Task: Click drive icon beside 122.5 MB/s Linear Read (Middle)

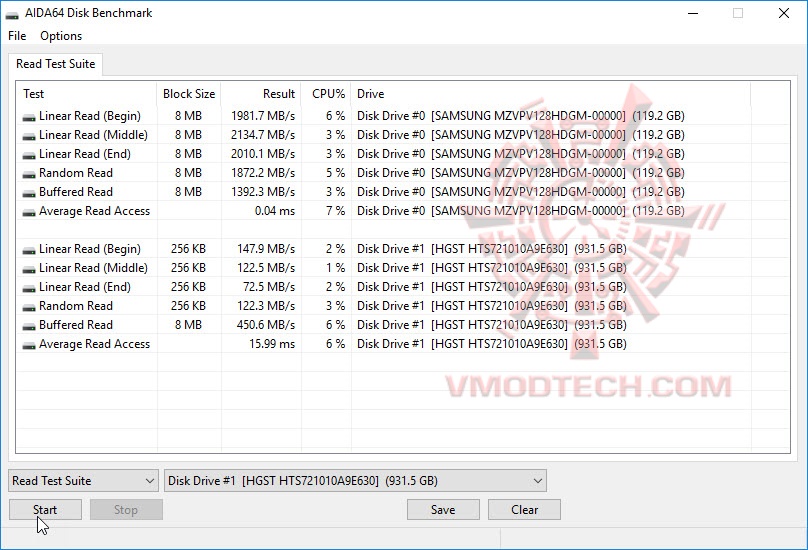Action: click(29, 269)
